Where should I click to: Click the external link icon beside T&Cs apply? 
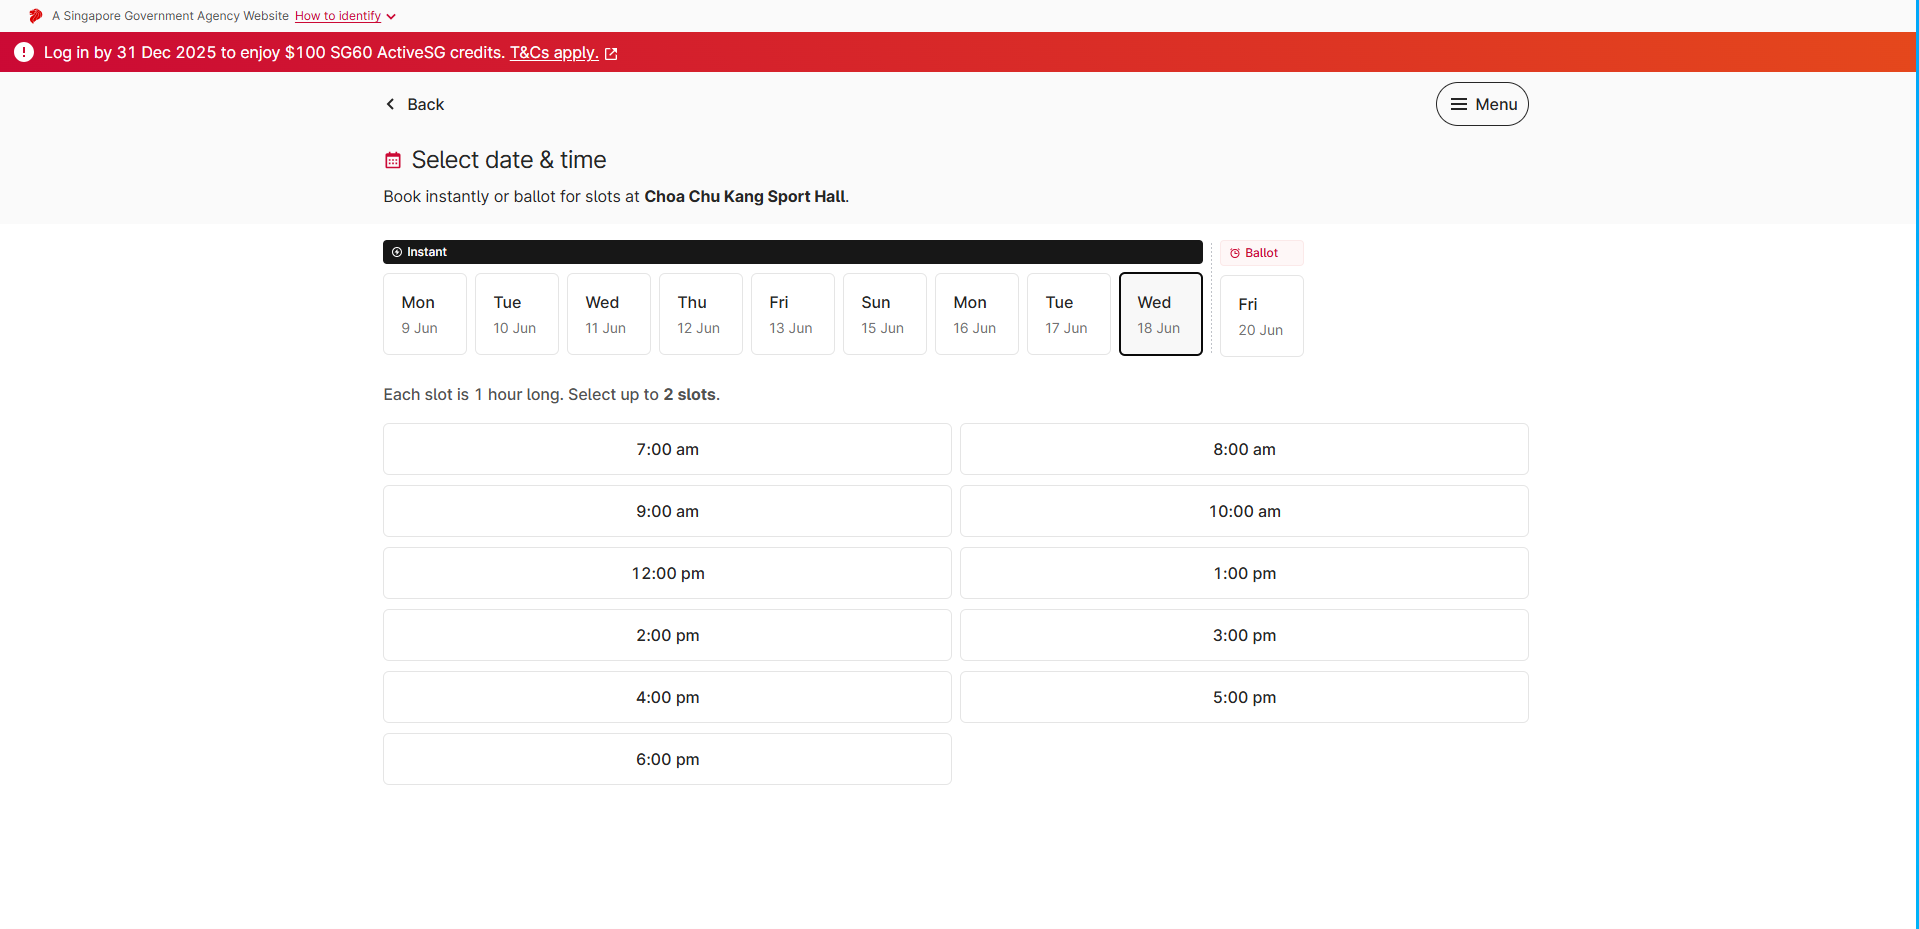611,53
